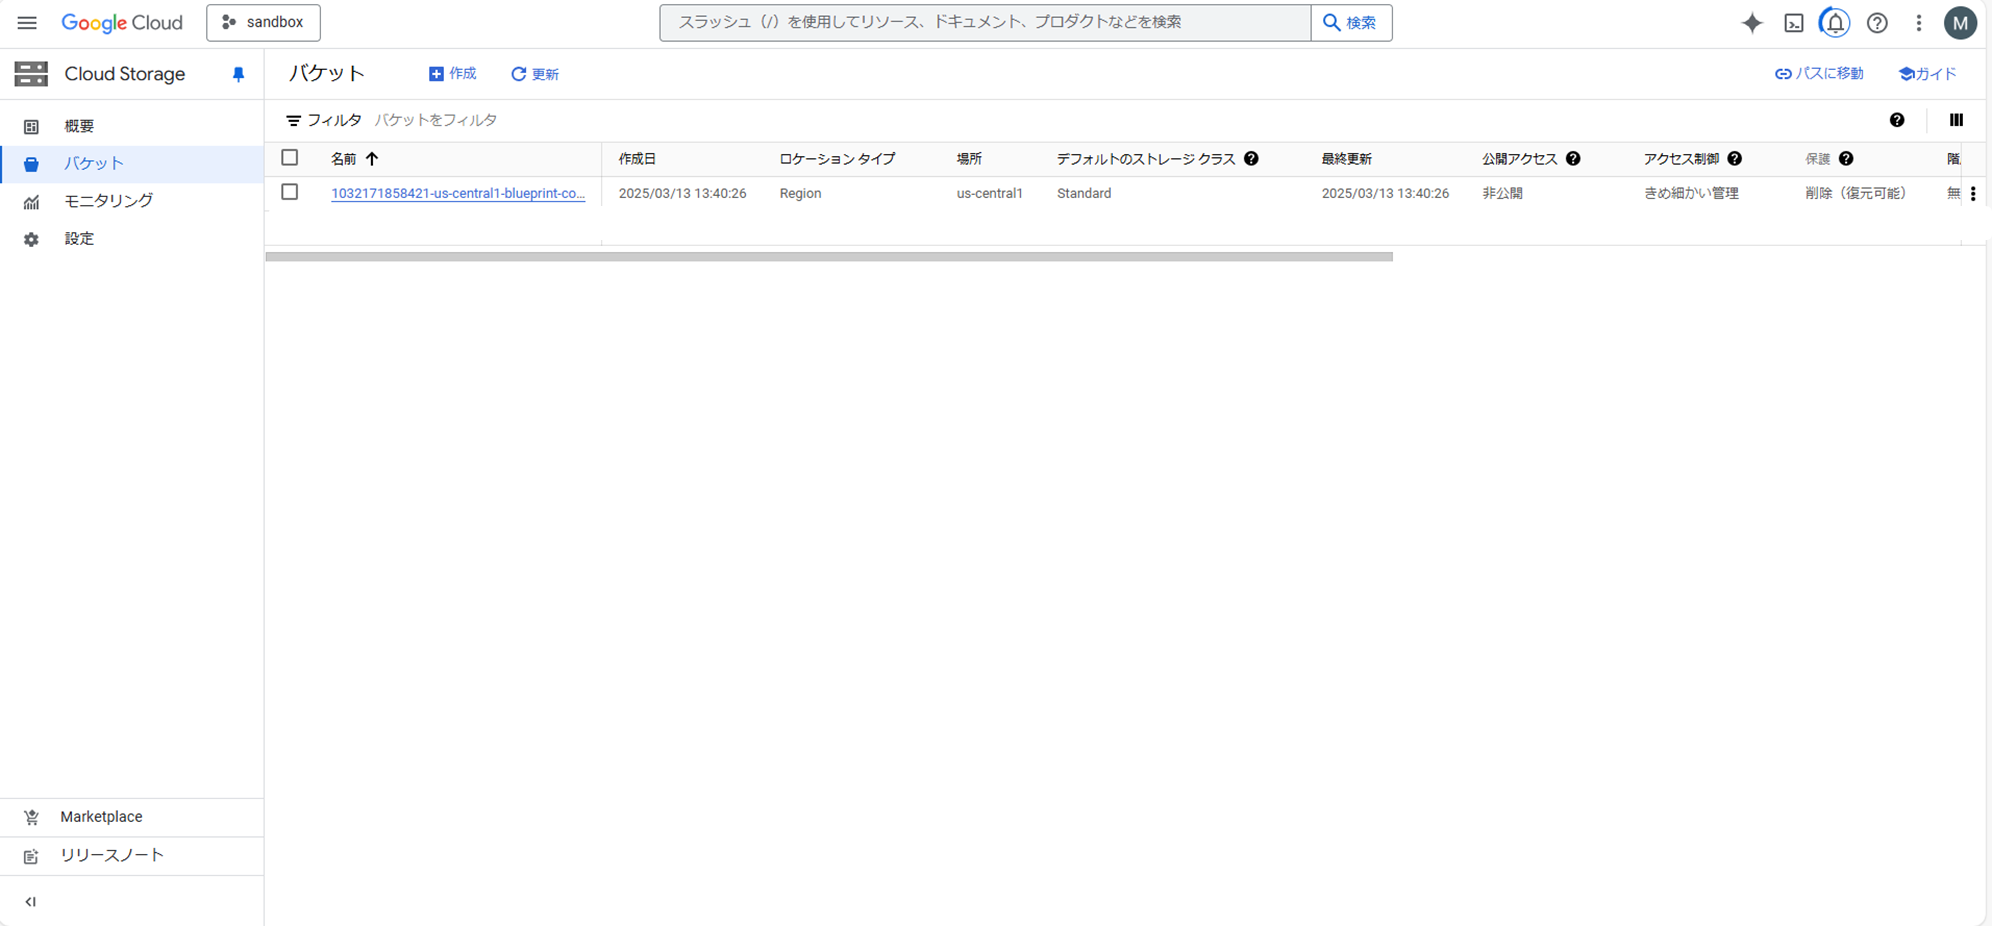Click the help icon beside デフォルトのストレージ クラス
This screenshot has width=1992, height=926.
(1251, 159)
